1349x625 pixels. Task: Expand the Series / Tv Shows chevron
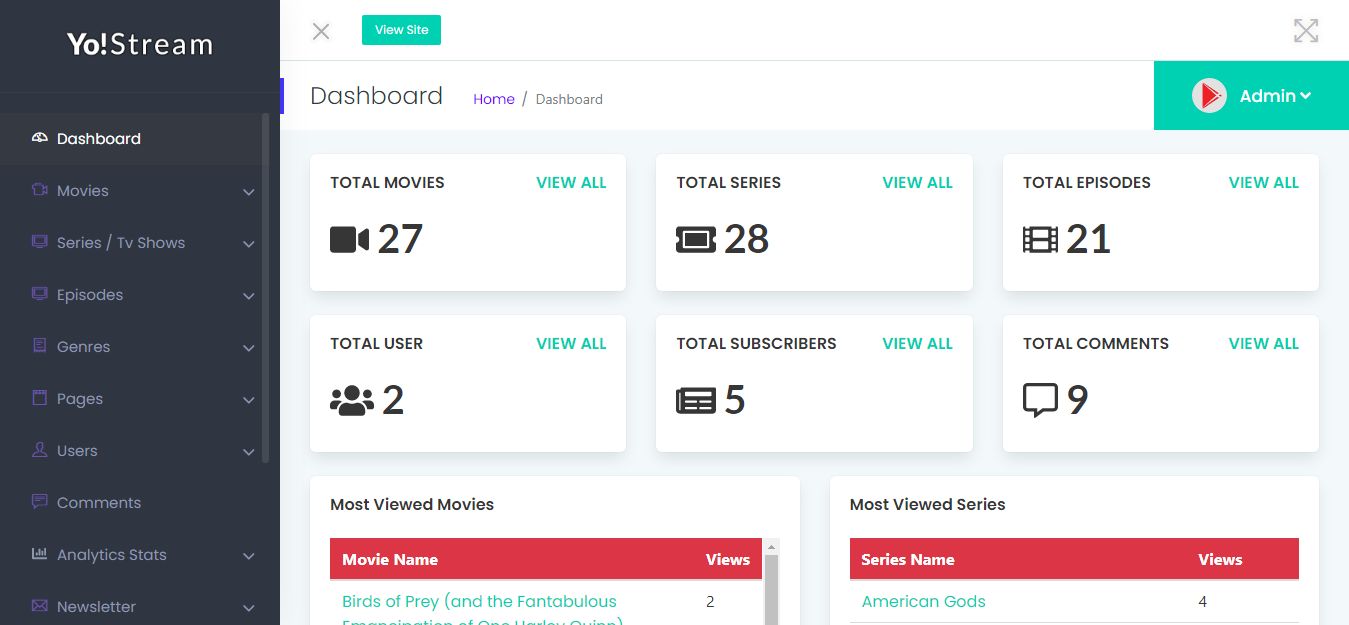249,244
